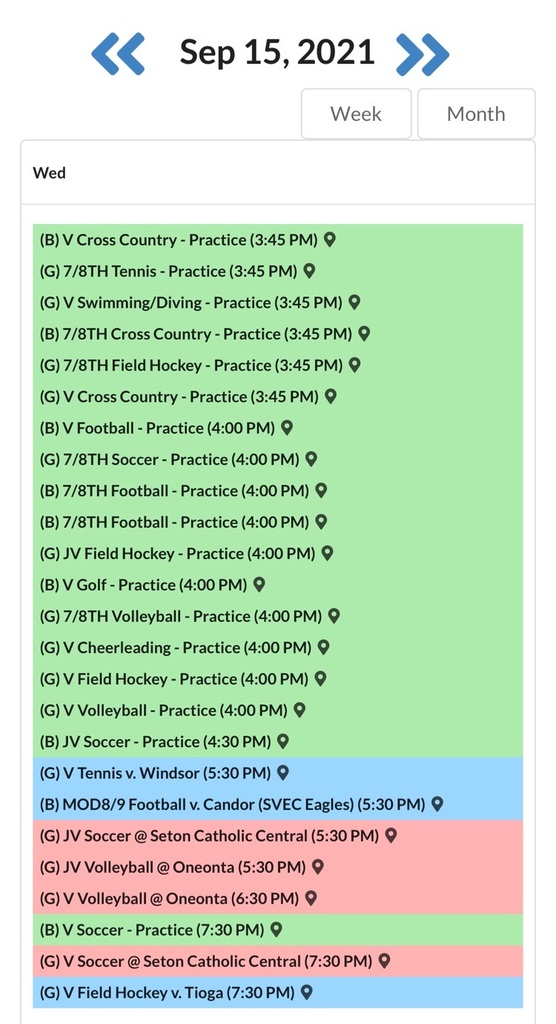Screen dimensions: 556x1024
Task: Open location pin for Field Hockey v. Tioga
Action: [x=306, y=991]
